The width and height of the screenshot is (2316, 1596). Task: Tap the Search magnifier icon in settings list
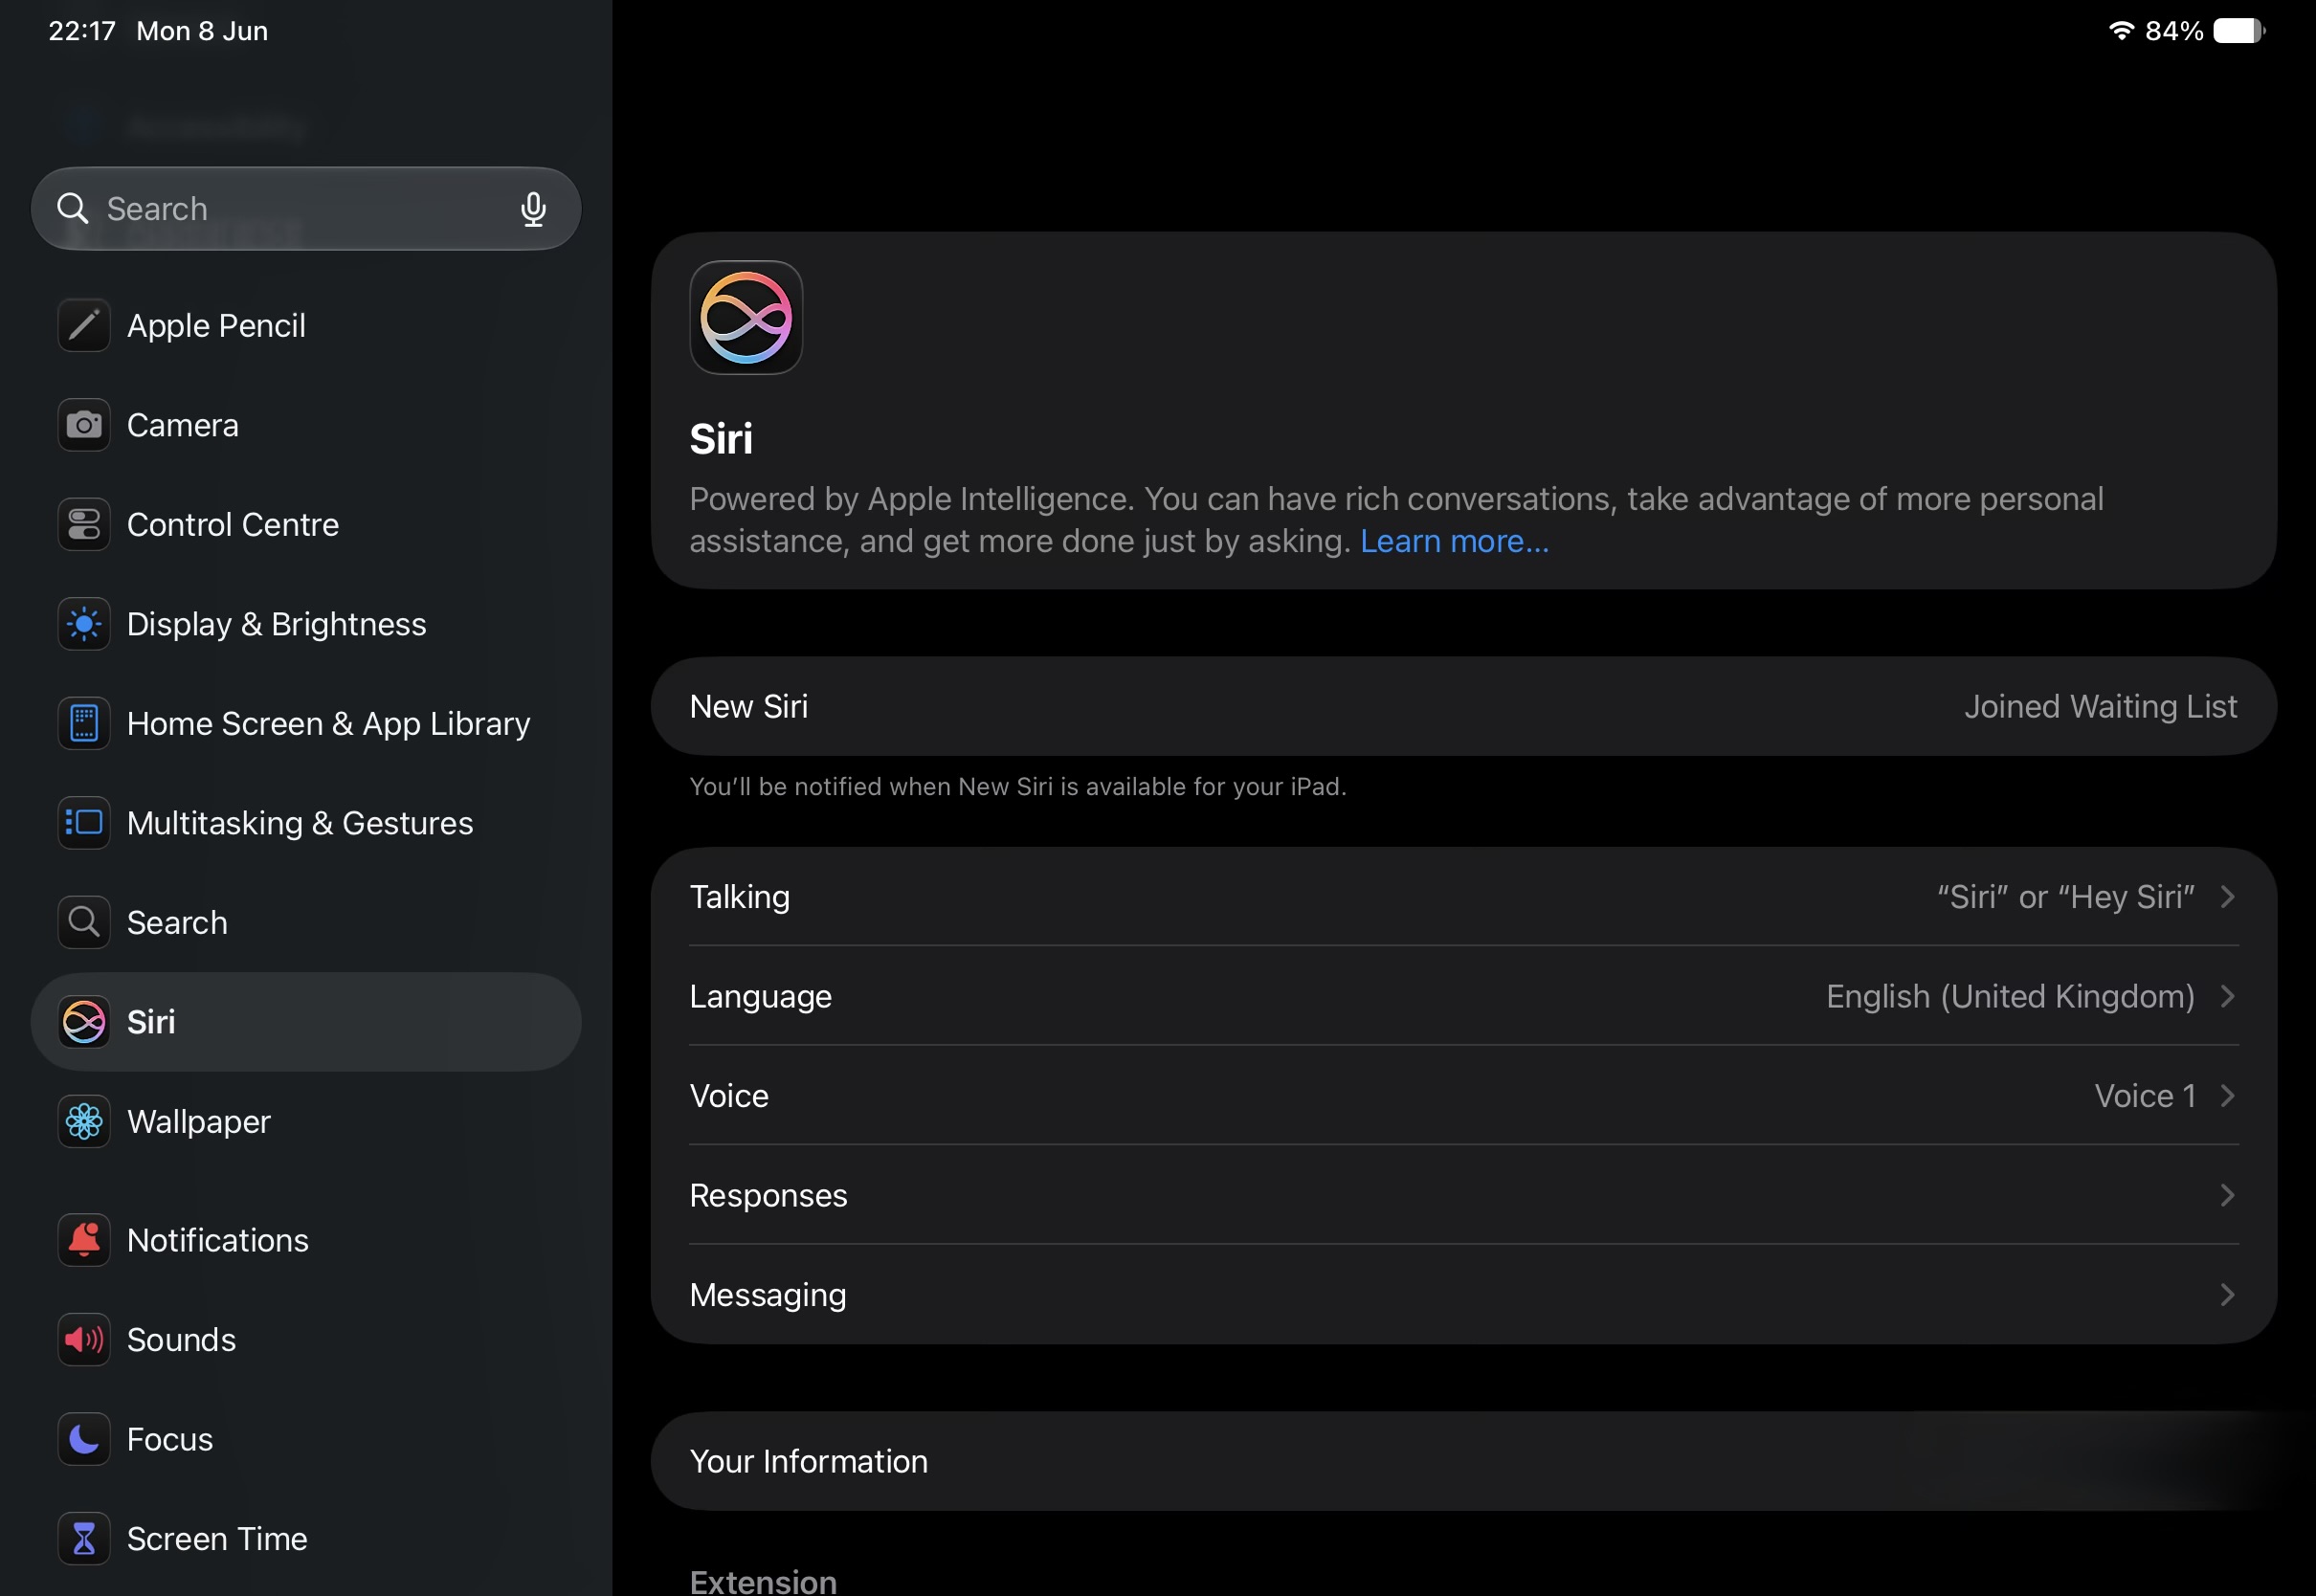coord(84,922)
